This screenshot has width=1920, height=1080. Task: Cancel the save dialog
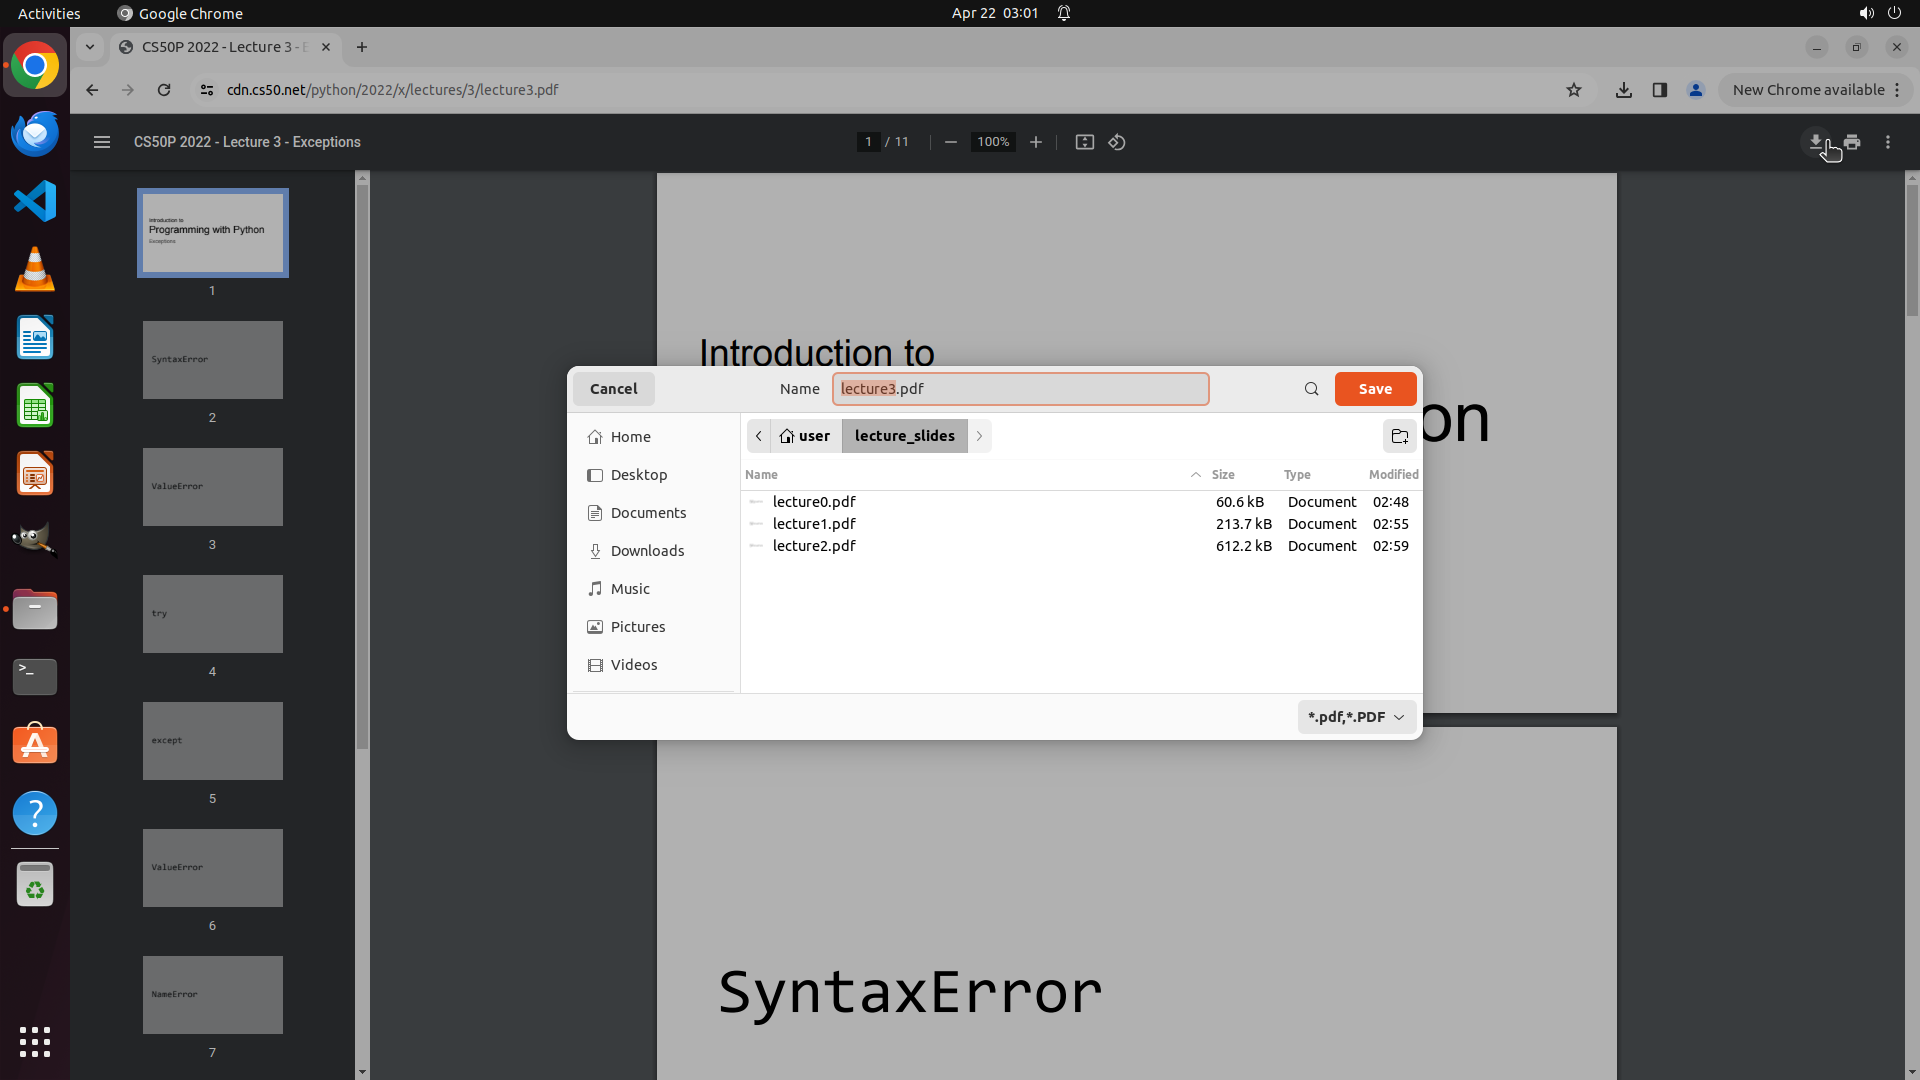point(613,389)
